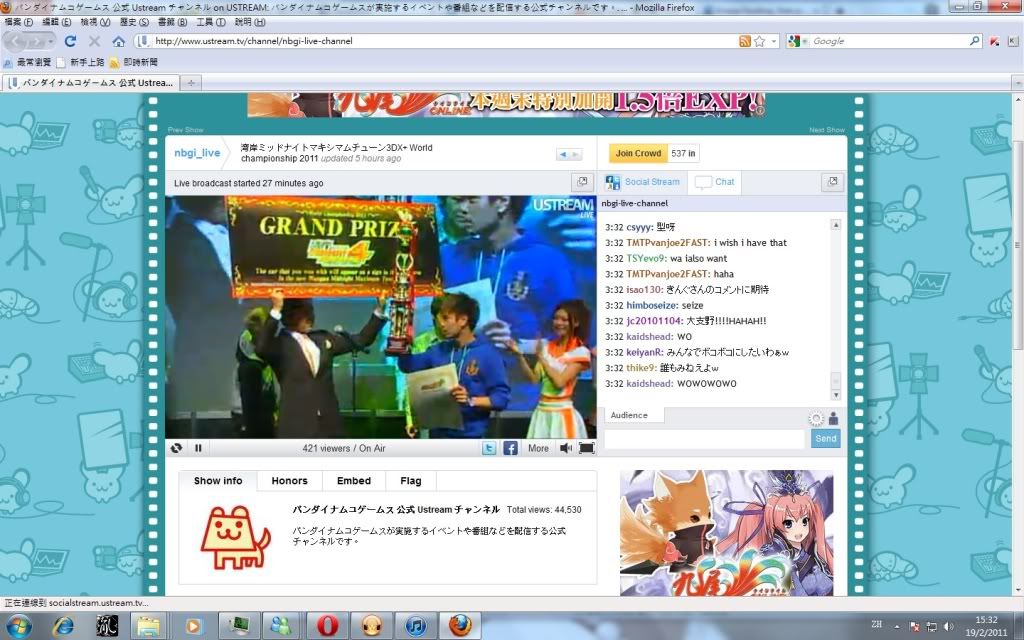
Task: Reload the page with the refresh icon
Action: click(70, 41)
